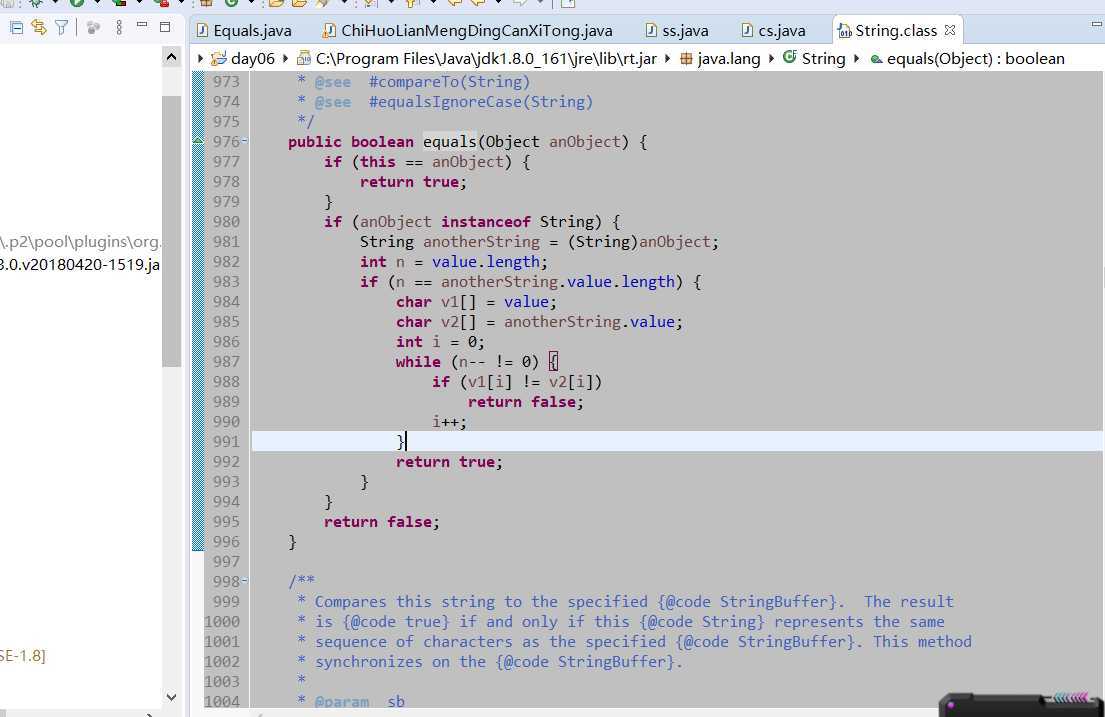This screenshot has width=1105, height=717.
Task: Select the 8.0.v20180420-1519.ja entry in left view
Action: (80, 264)
